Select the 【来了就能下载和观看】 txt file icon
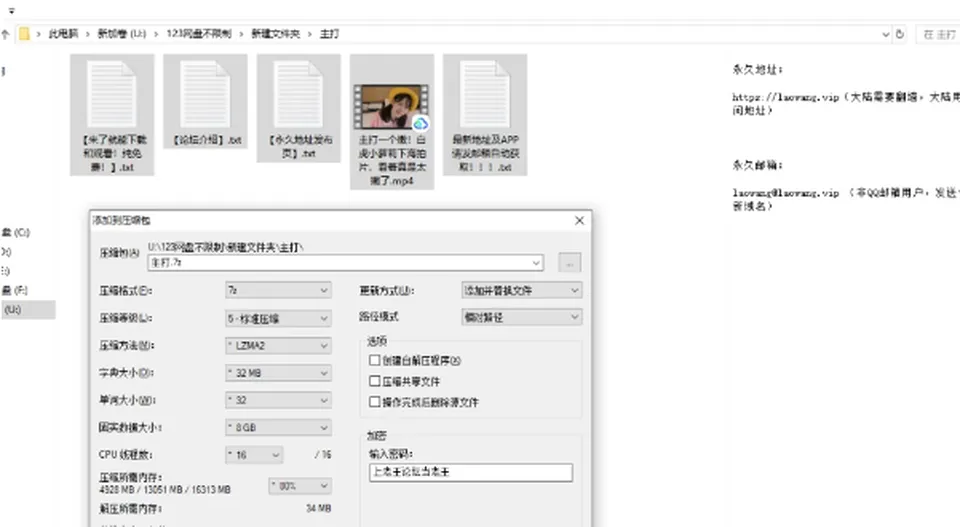This screenshot has height=527, width=960. 112,94
